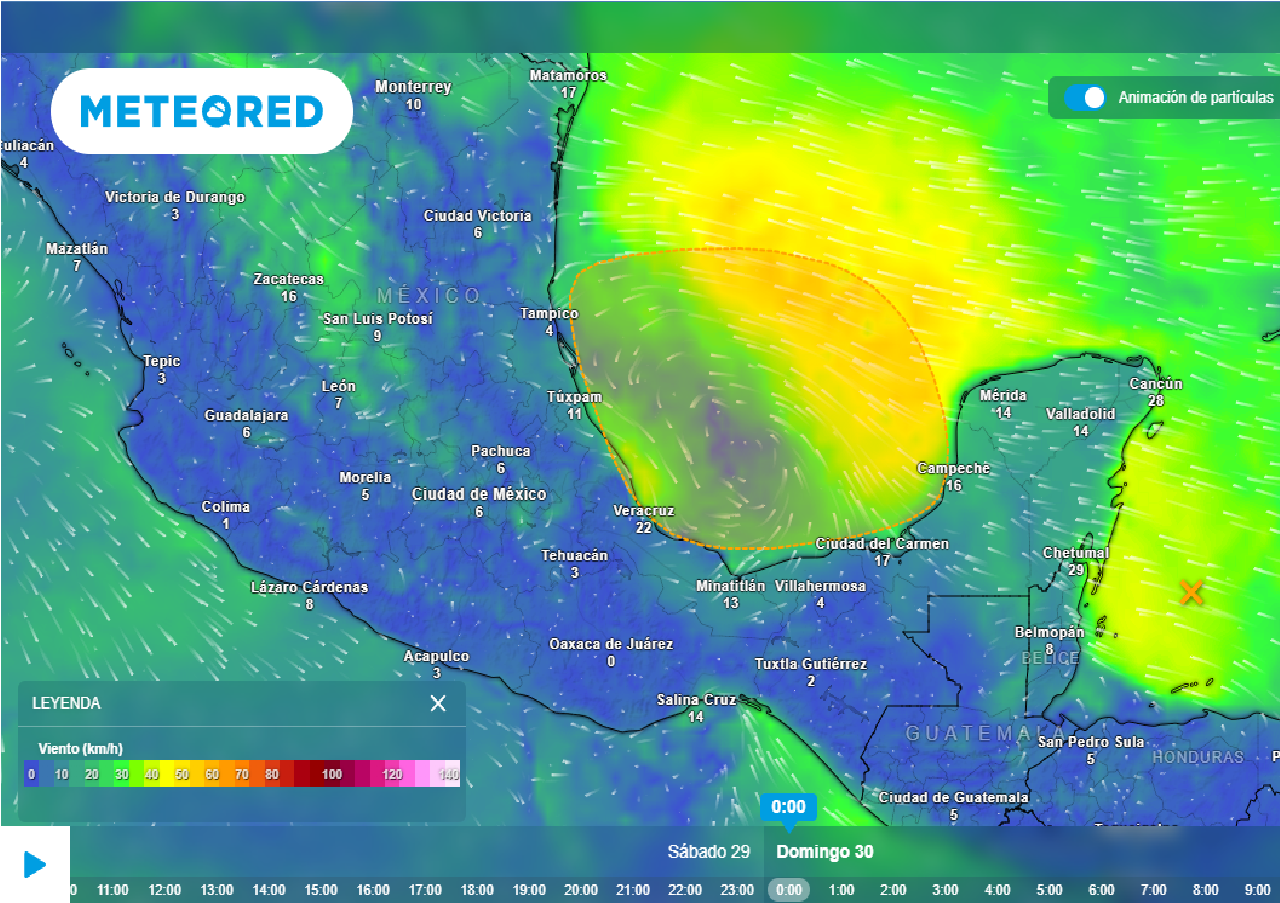Select 23:00 on the timeline
The width and height of the screenshot is (1280, 903).
(737, 889)
